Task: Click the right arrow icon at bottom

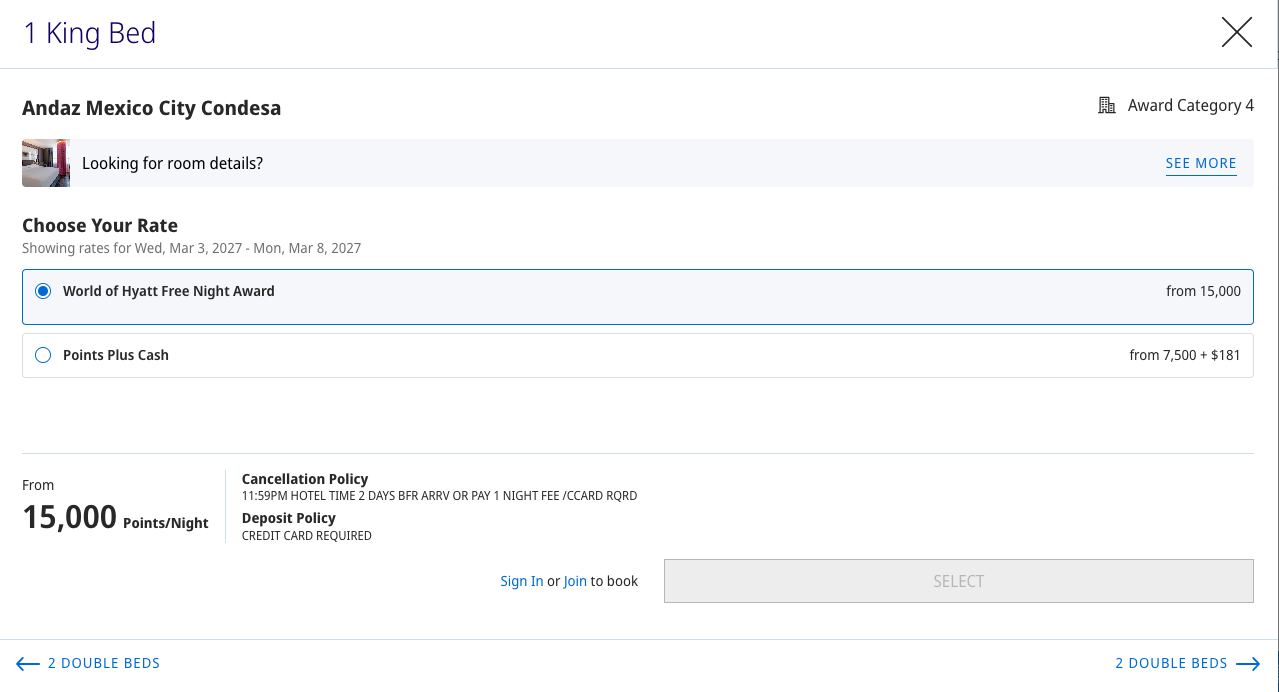Action: click(1248, 664)
